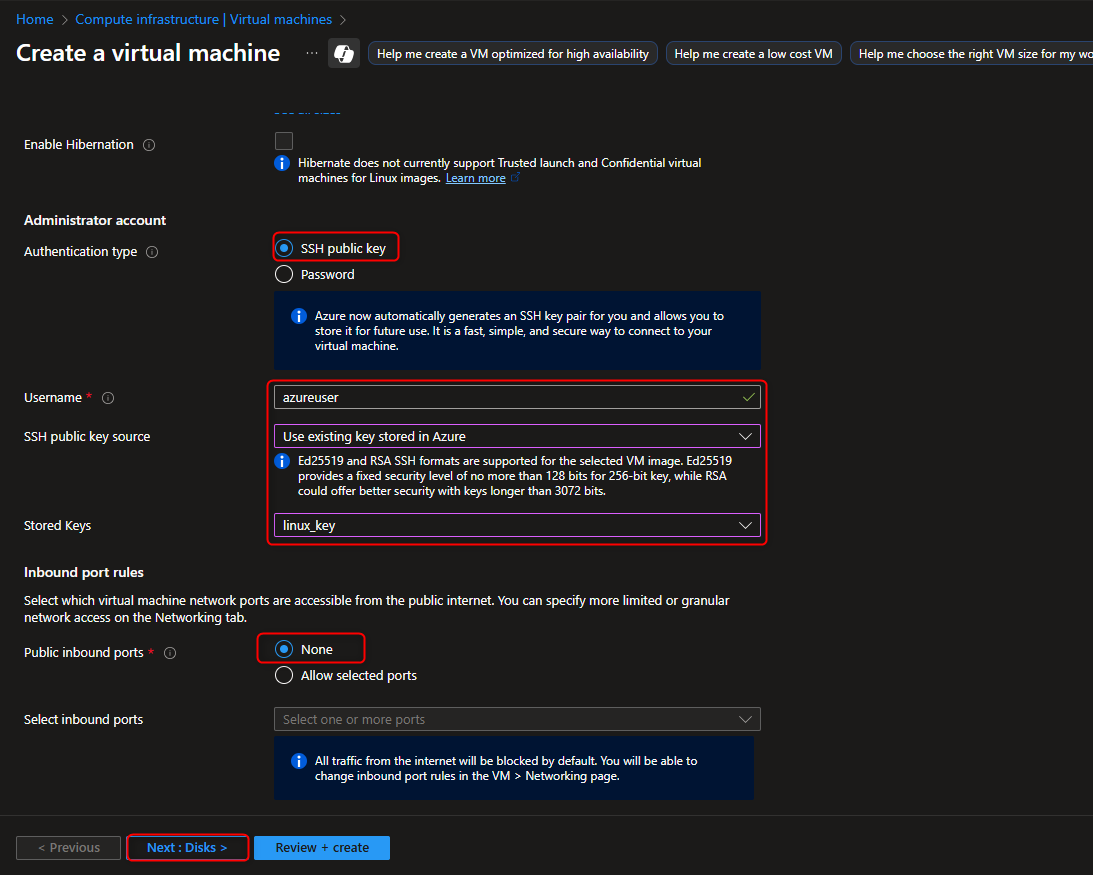This screenshot has height=875, width=1093.
Task: Toggle the Enable Hibernation checkbox
Action: (x=284, y=140)
